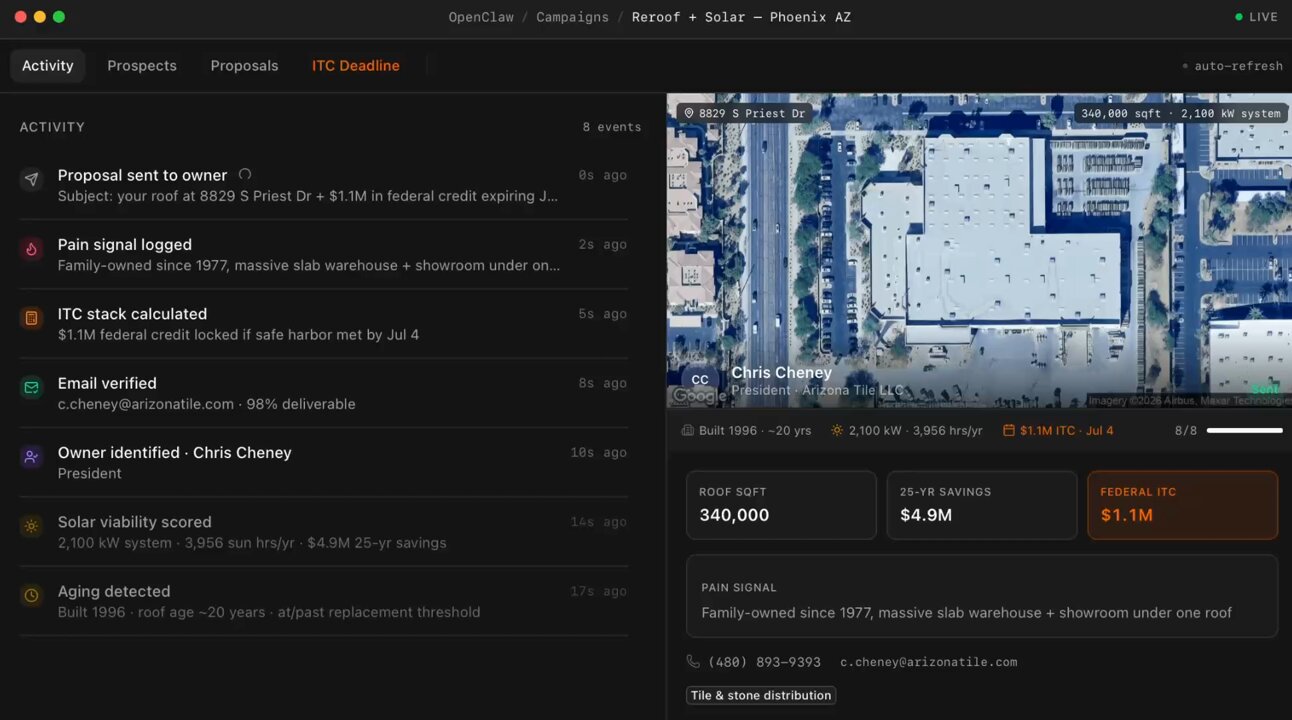The image size is (1292, 720).
Task: Select the ITC Deadline tab
Action: 355,66
